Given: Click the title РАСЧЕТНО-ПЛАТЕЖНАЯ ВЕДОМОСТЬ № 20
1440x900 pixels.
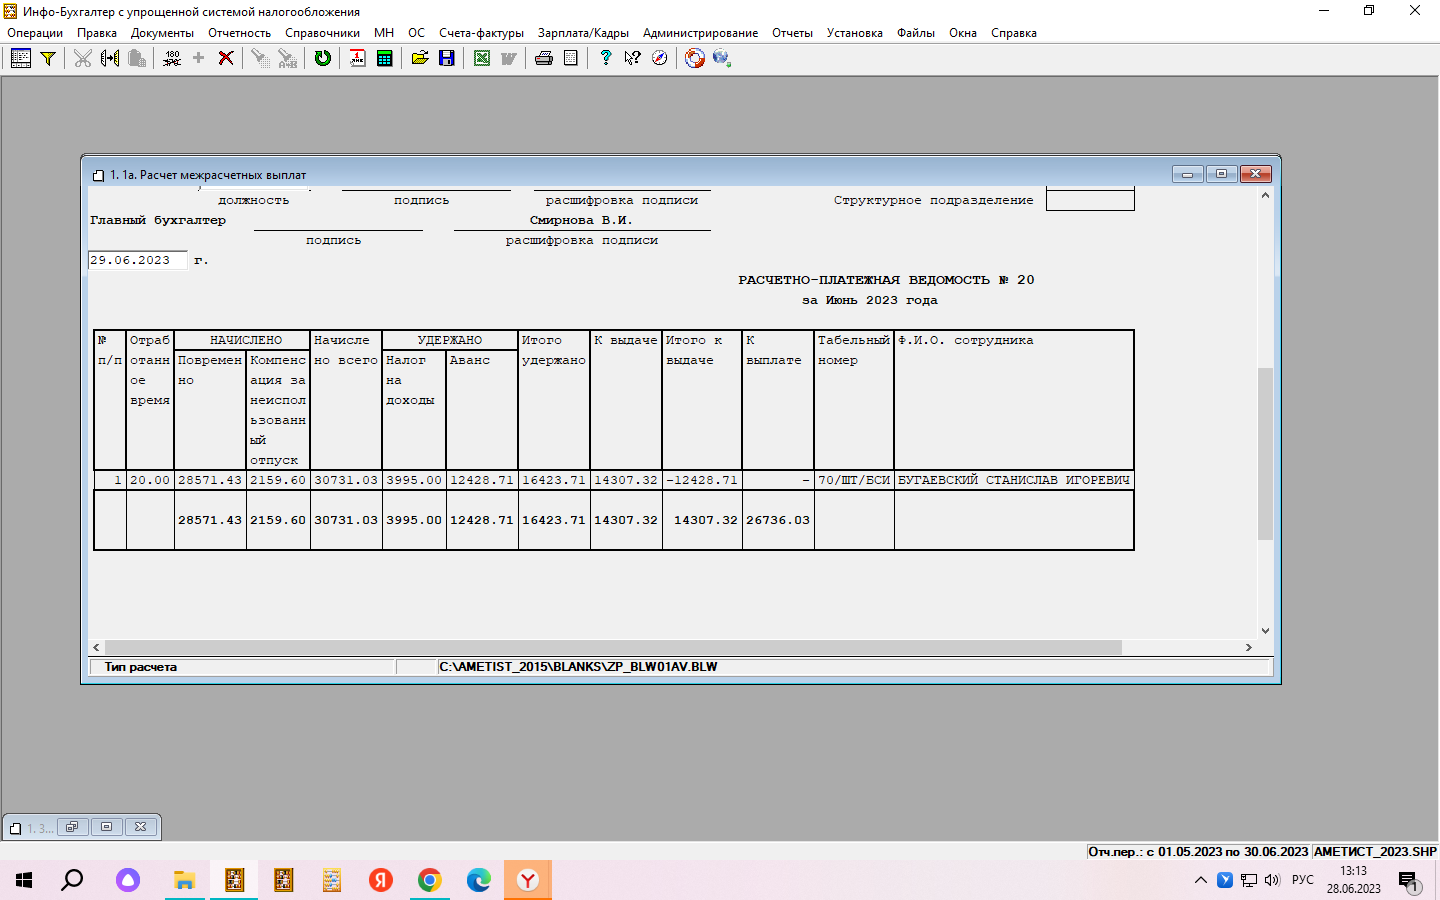Looking at the screenshot, I should (886, 280).
